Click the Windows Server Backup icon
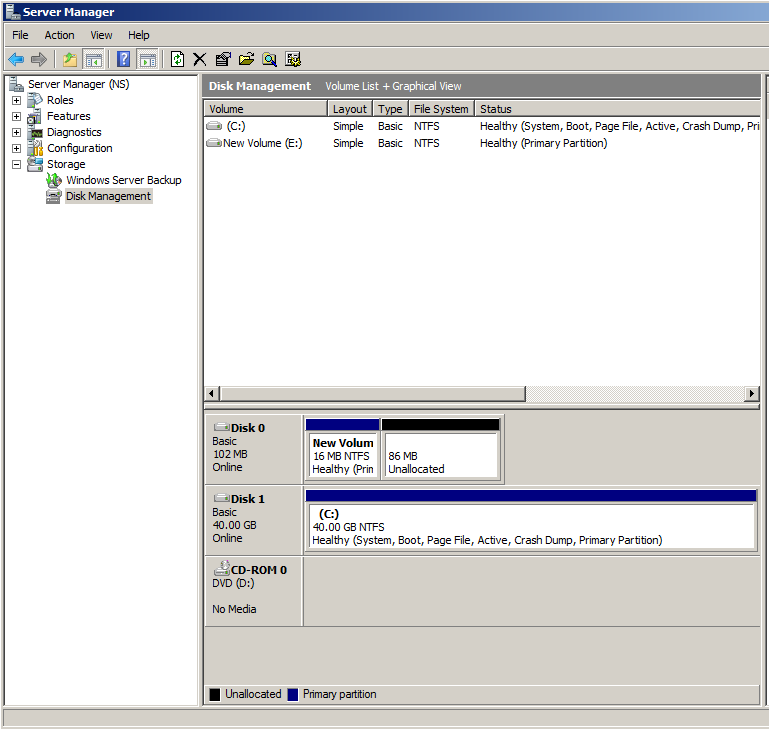 [53, 180]
